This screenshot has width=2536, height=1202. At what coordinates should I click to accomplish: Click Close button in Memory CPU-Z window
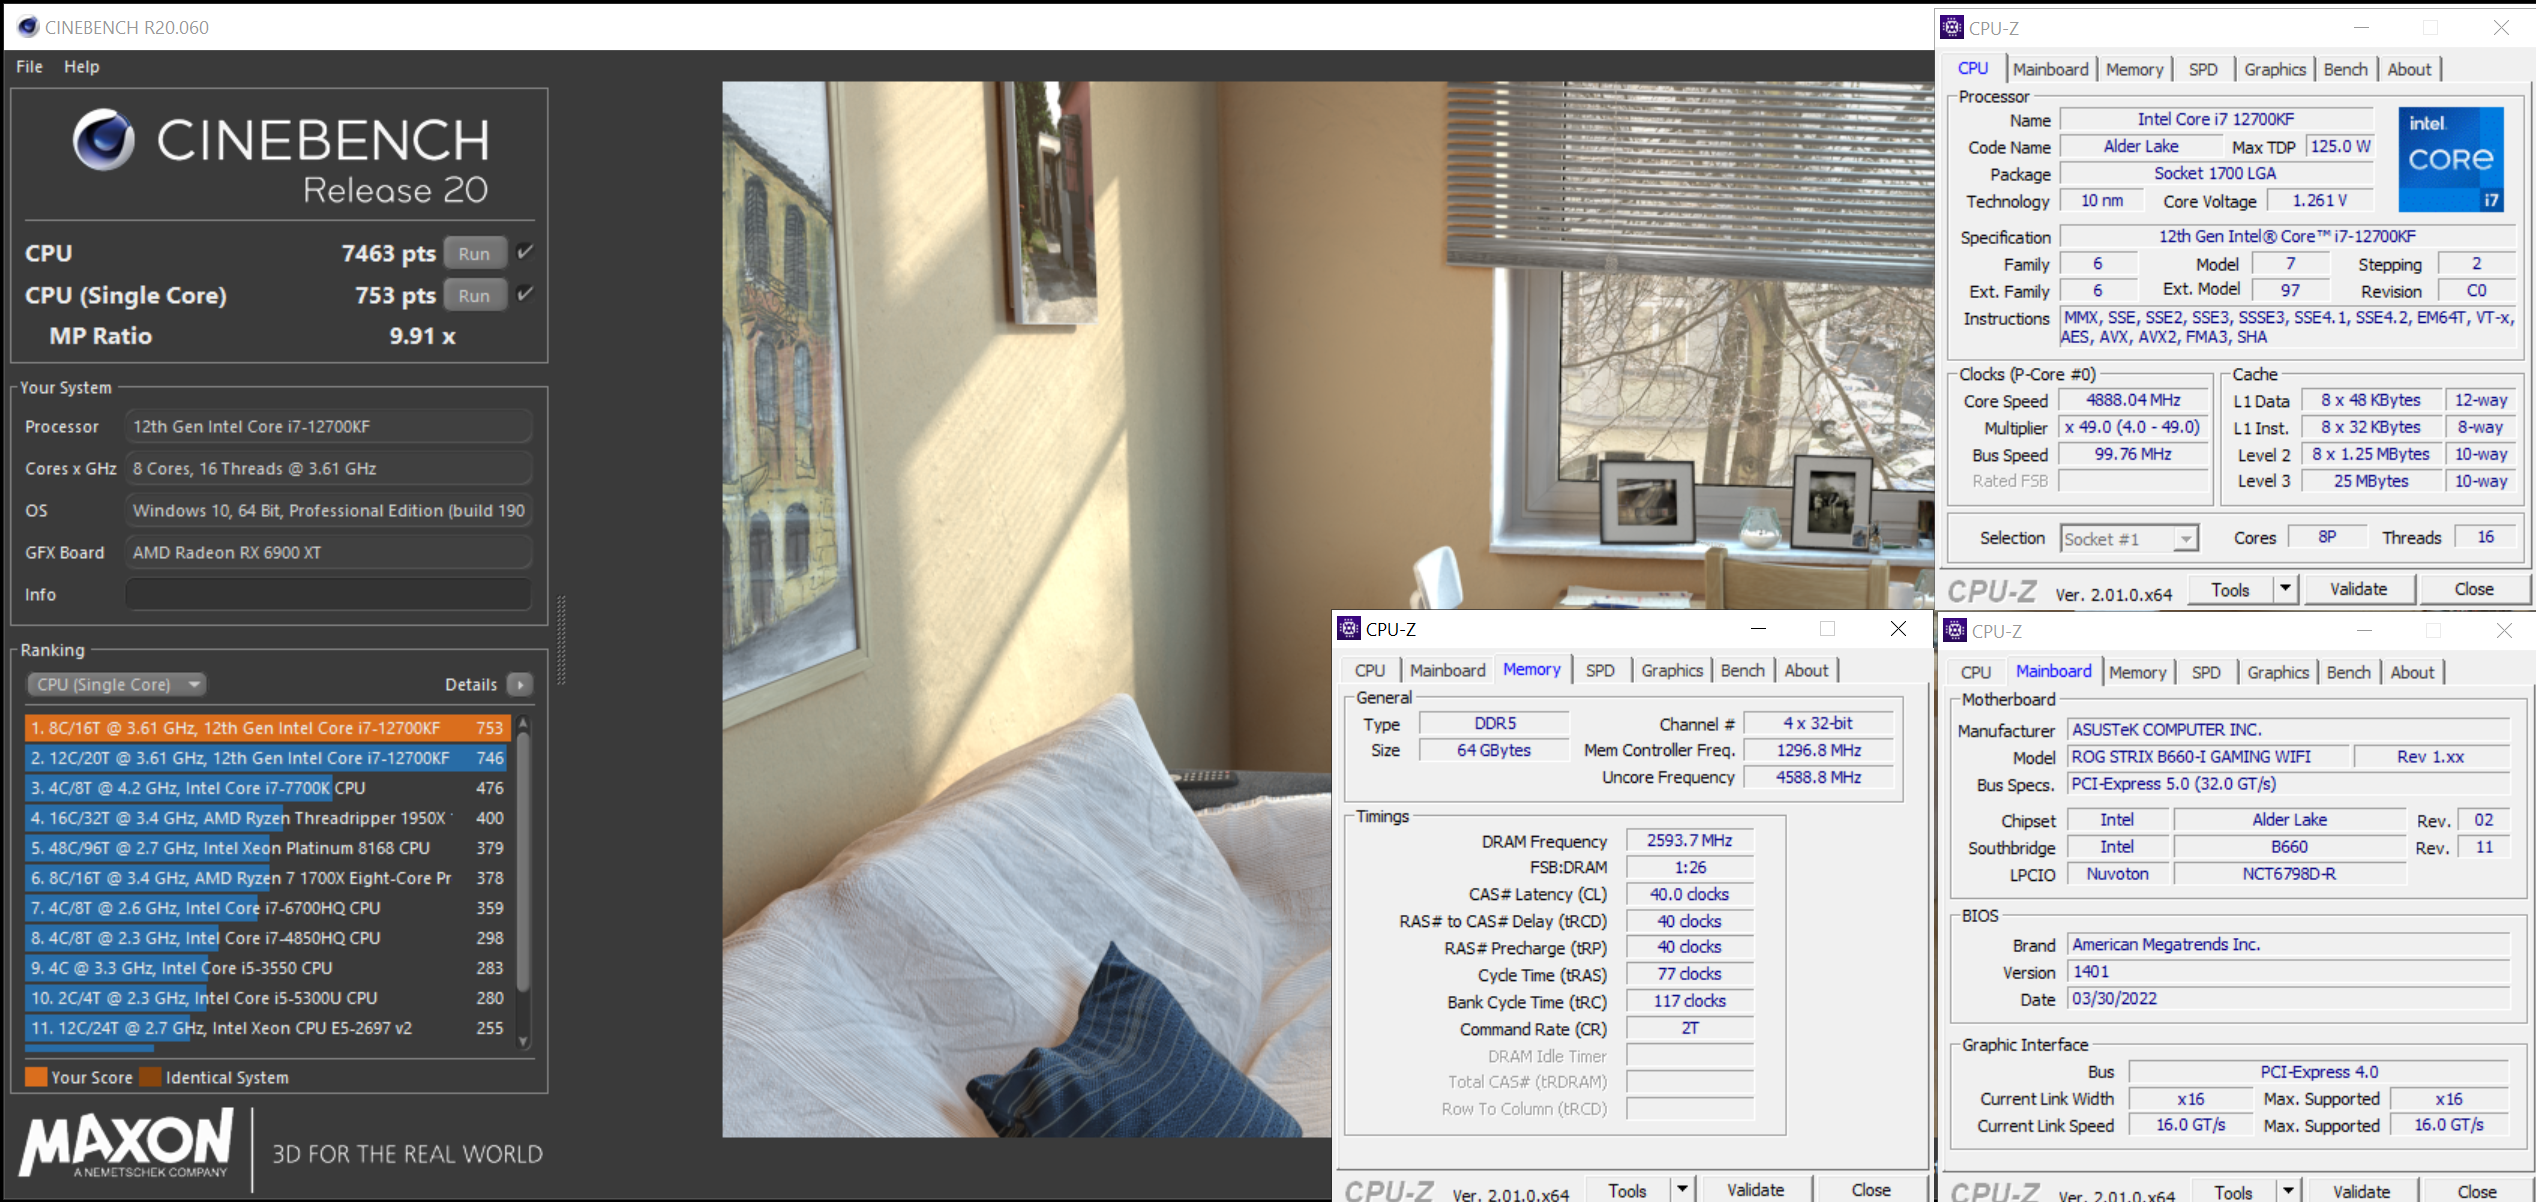[1871, 1190]
